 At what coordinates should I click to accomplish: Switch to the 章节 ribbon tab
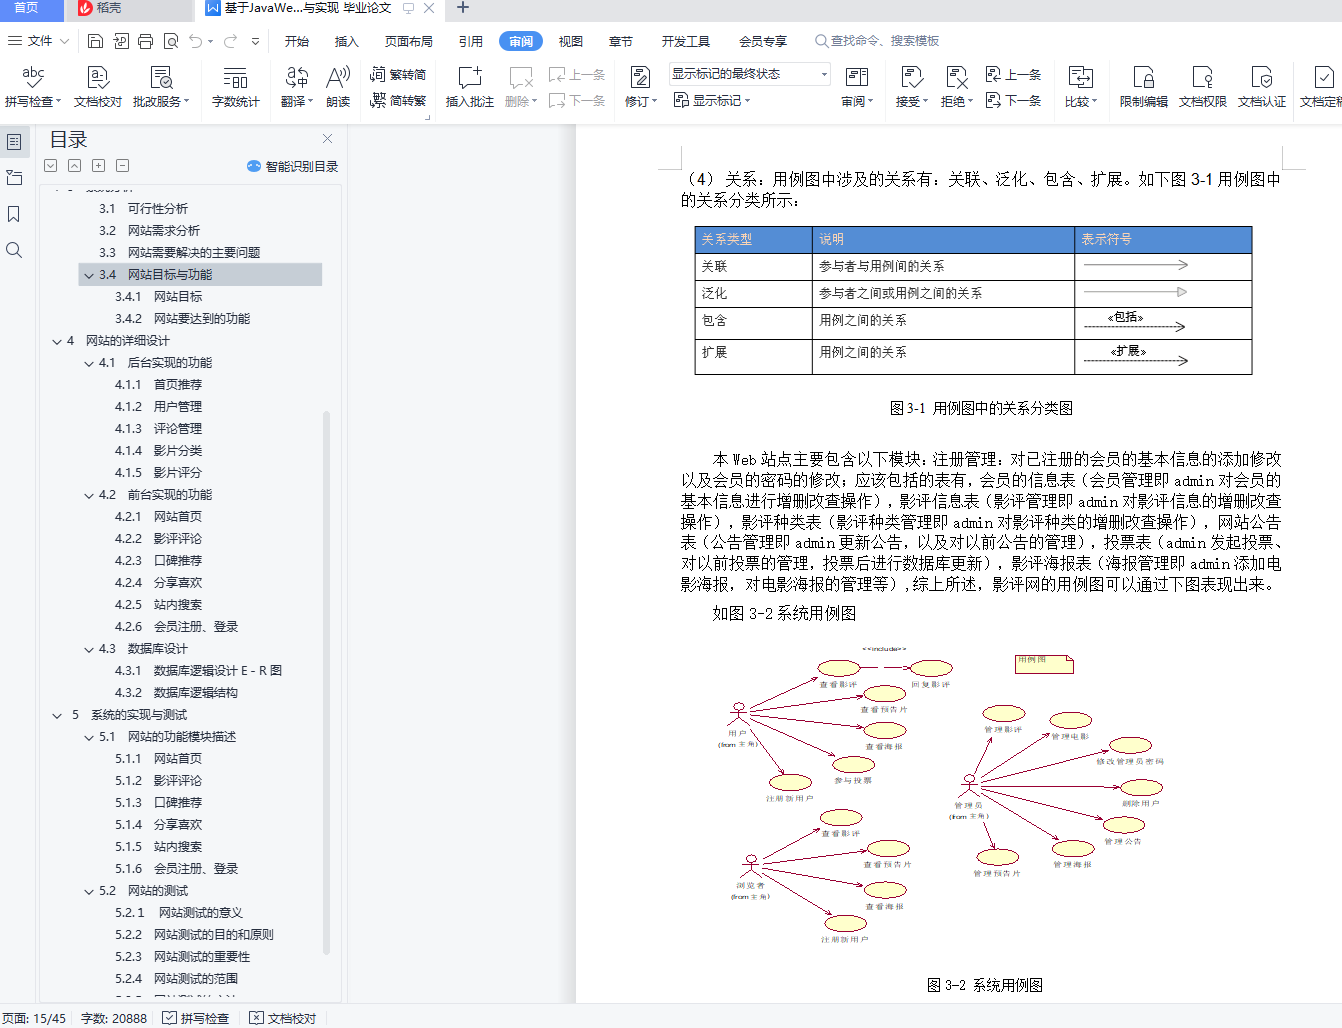pos(621,41)
